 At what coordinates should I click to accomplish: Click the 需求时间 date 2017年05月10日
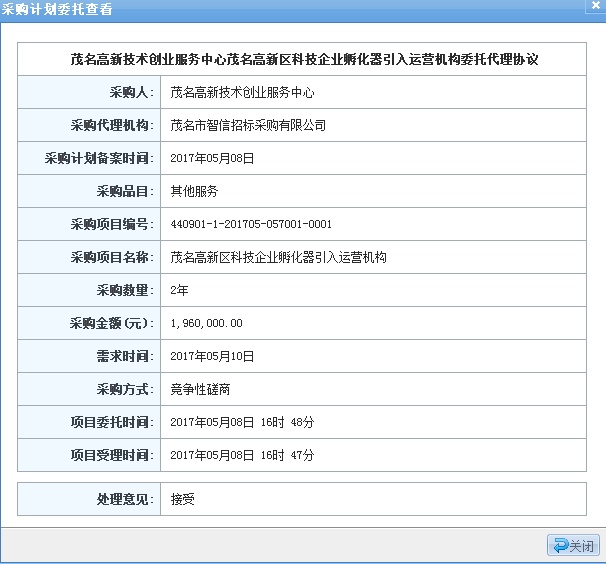click(x=213, y=356)
